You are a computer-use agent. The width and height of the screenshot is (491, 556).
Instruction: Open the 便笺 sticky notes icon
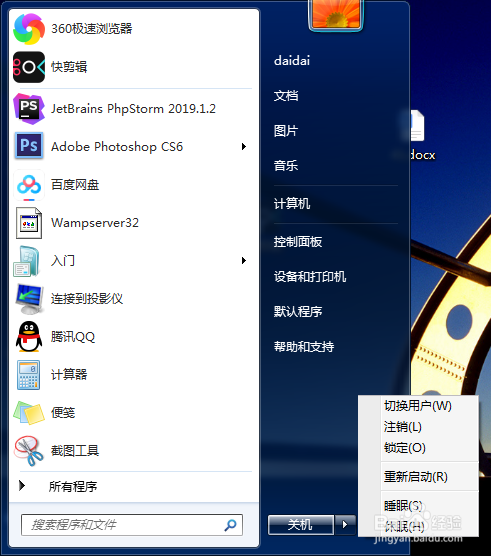[29, 413]
